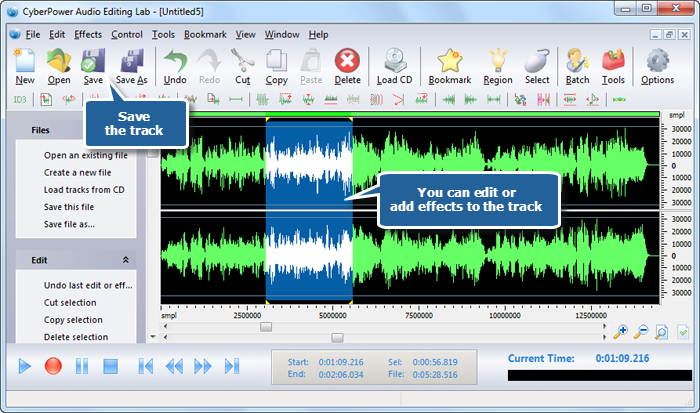Open the Window menu

click(x=282, y=34)
